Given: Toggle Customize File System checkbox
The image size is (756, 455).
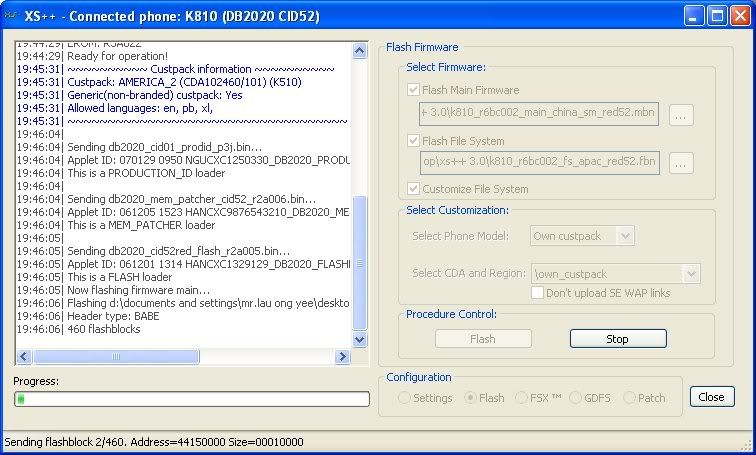Looking at the screenshot, I should [415, 189].
